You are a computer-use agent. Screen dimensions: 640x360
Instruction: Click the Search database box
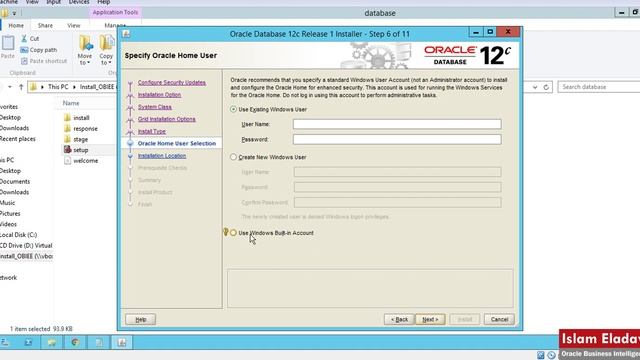[598, 87]
